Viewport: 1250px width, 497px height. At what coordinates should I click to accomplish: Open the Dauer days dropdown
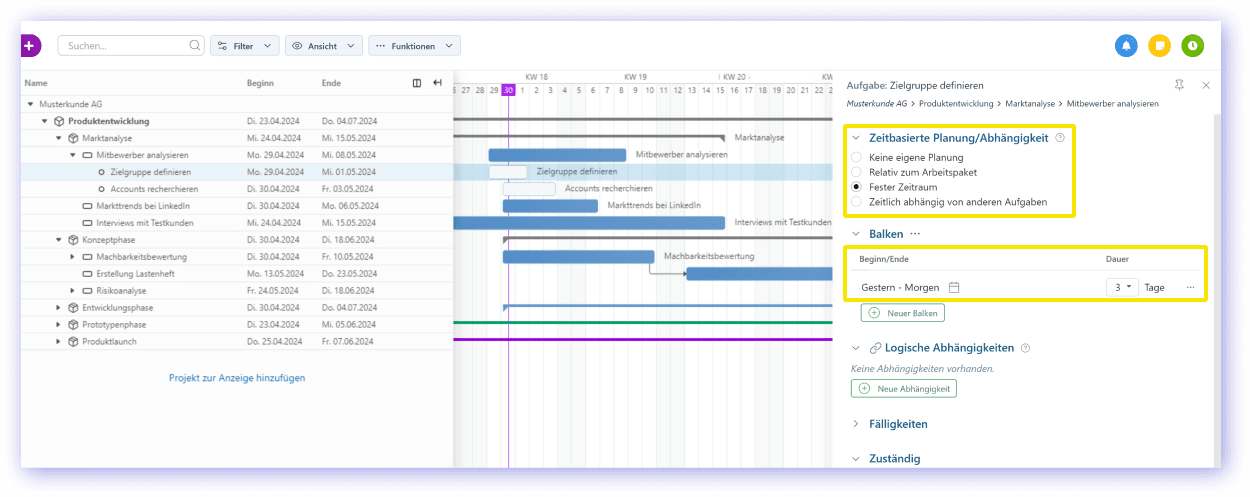[x=1122, y=288]
